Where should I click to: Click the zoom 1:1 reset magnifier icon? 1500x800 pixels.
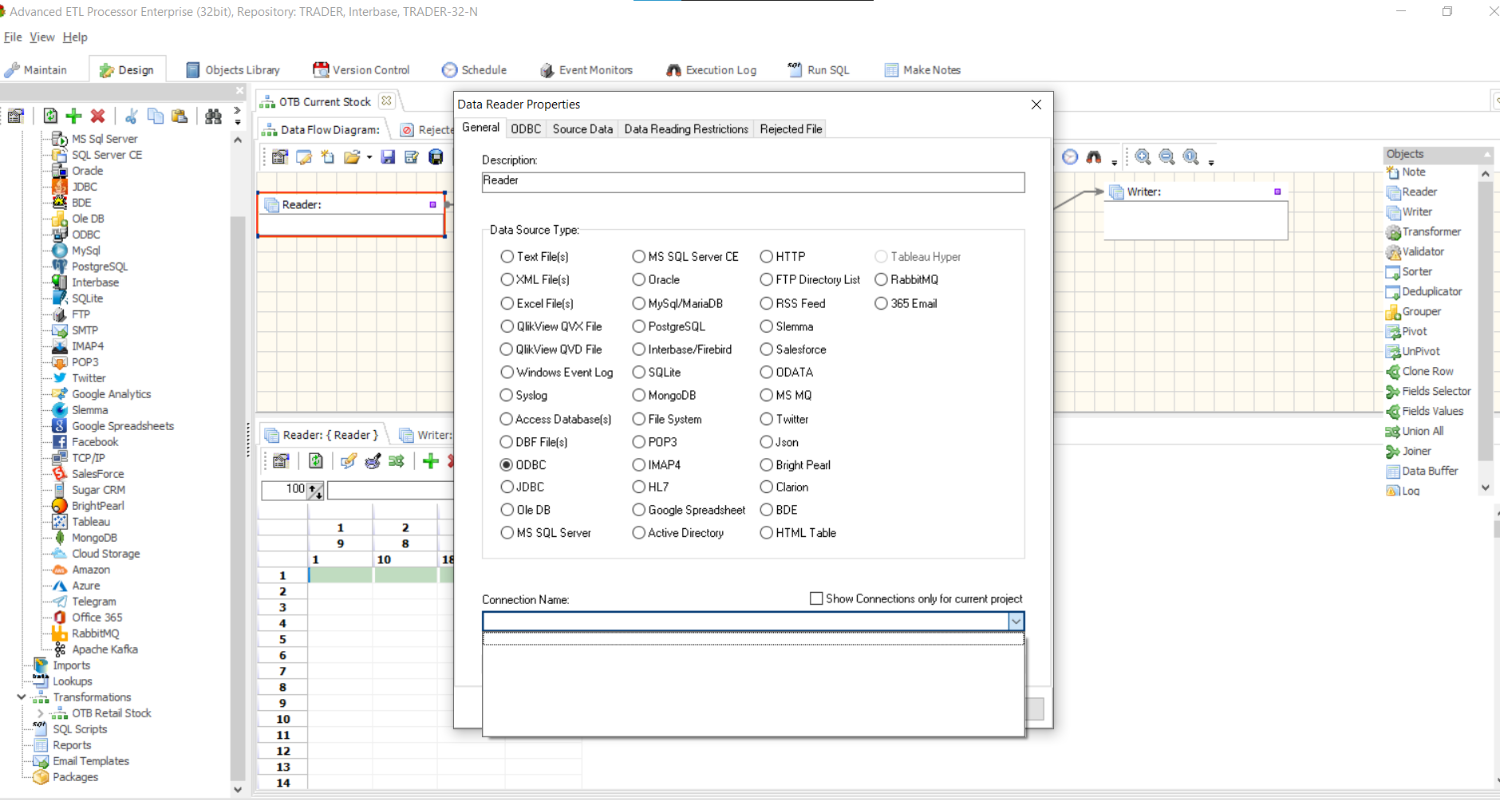point(1190,157)
